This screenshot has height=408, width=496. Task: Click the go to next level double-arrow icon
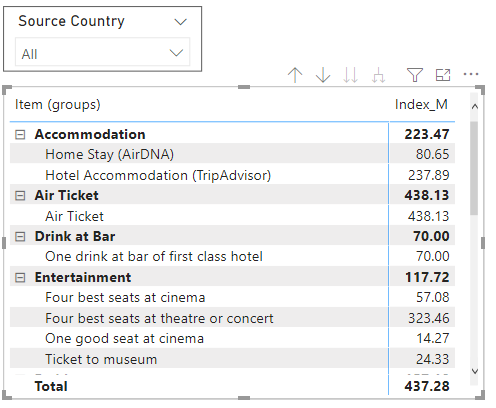tap(350, 75)
